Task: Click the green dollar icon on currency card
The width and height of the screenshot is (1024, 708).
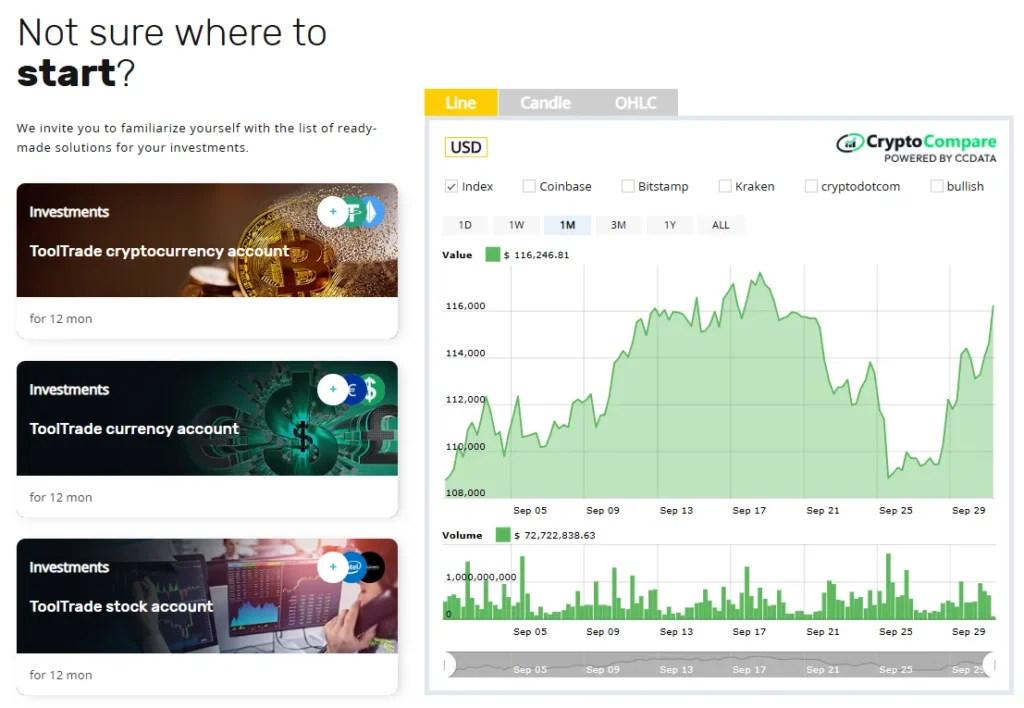Action: 372,389
